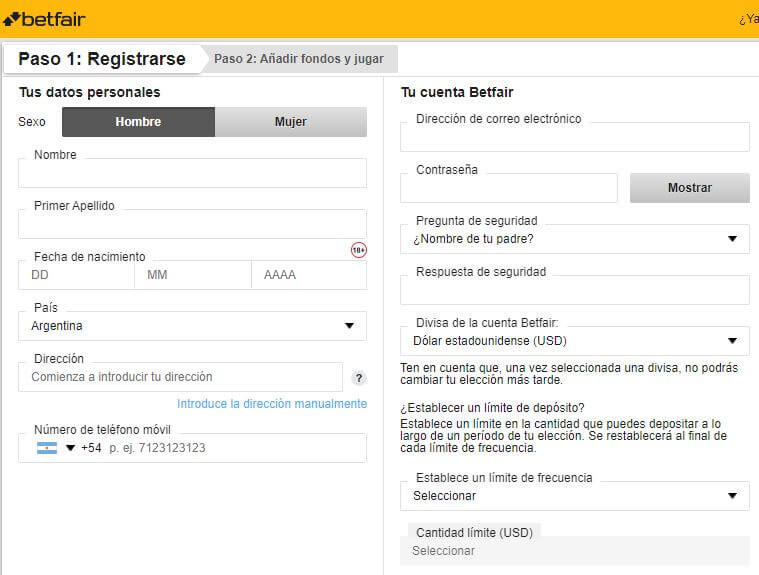Open the Divisa de la cuenta dropdown
The height and width of the screenshot is (575, 759).
pos(575,341)
